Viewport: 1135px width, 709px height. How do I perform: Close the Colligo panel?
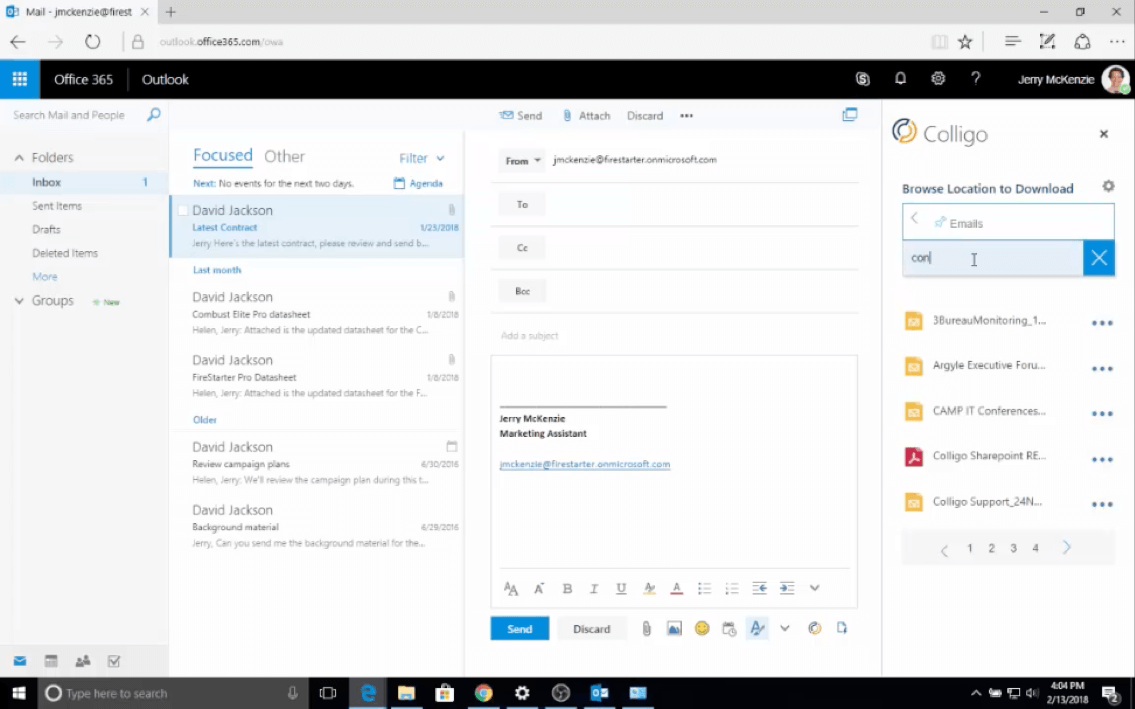click(1104, 134)
